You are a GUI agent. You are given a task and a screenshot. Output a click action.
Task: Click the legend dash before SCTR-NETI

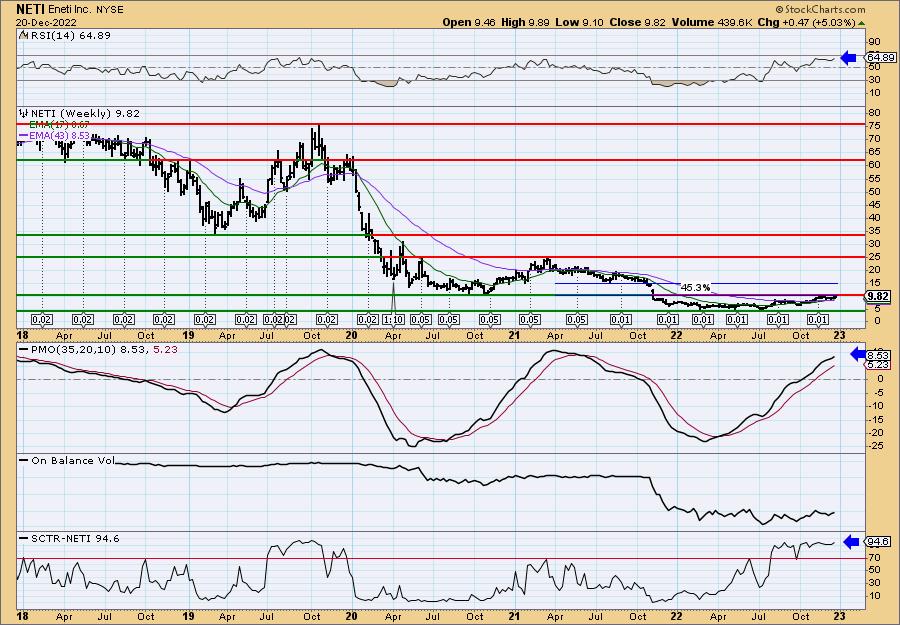(x=23, y=538)
